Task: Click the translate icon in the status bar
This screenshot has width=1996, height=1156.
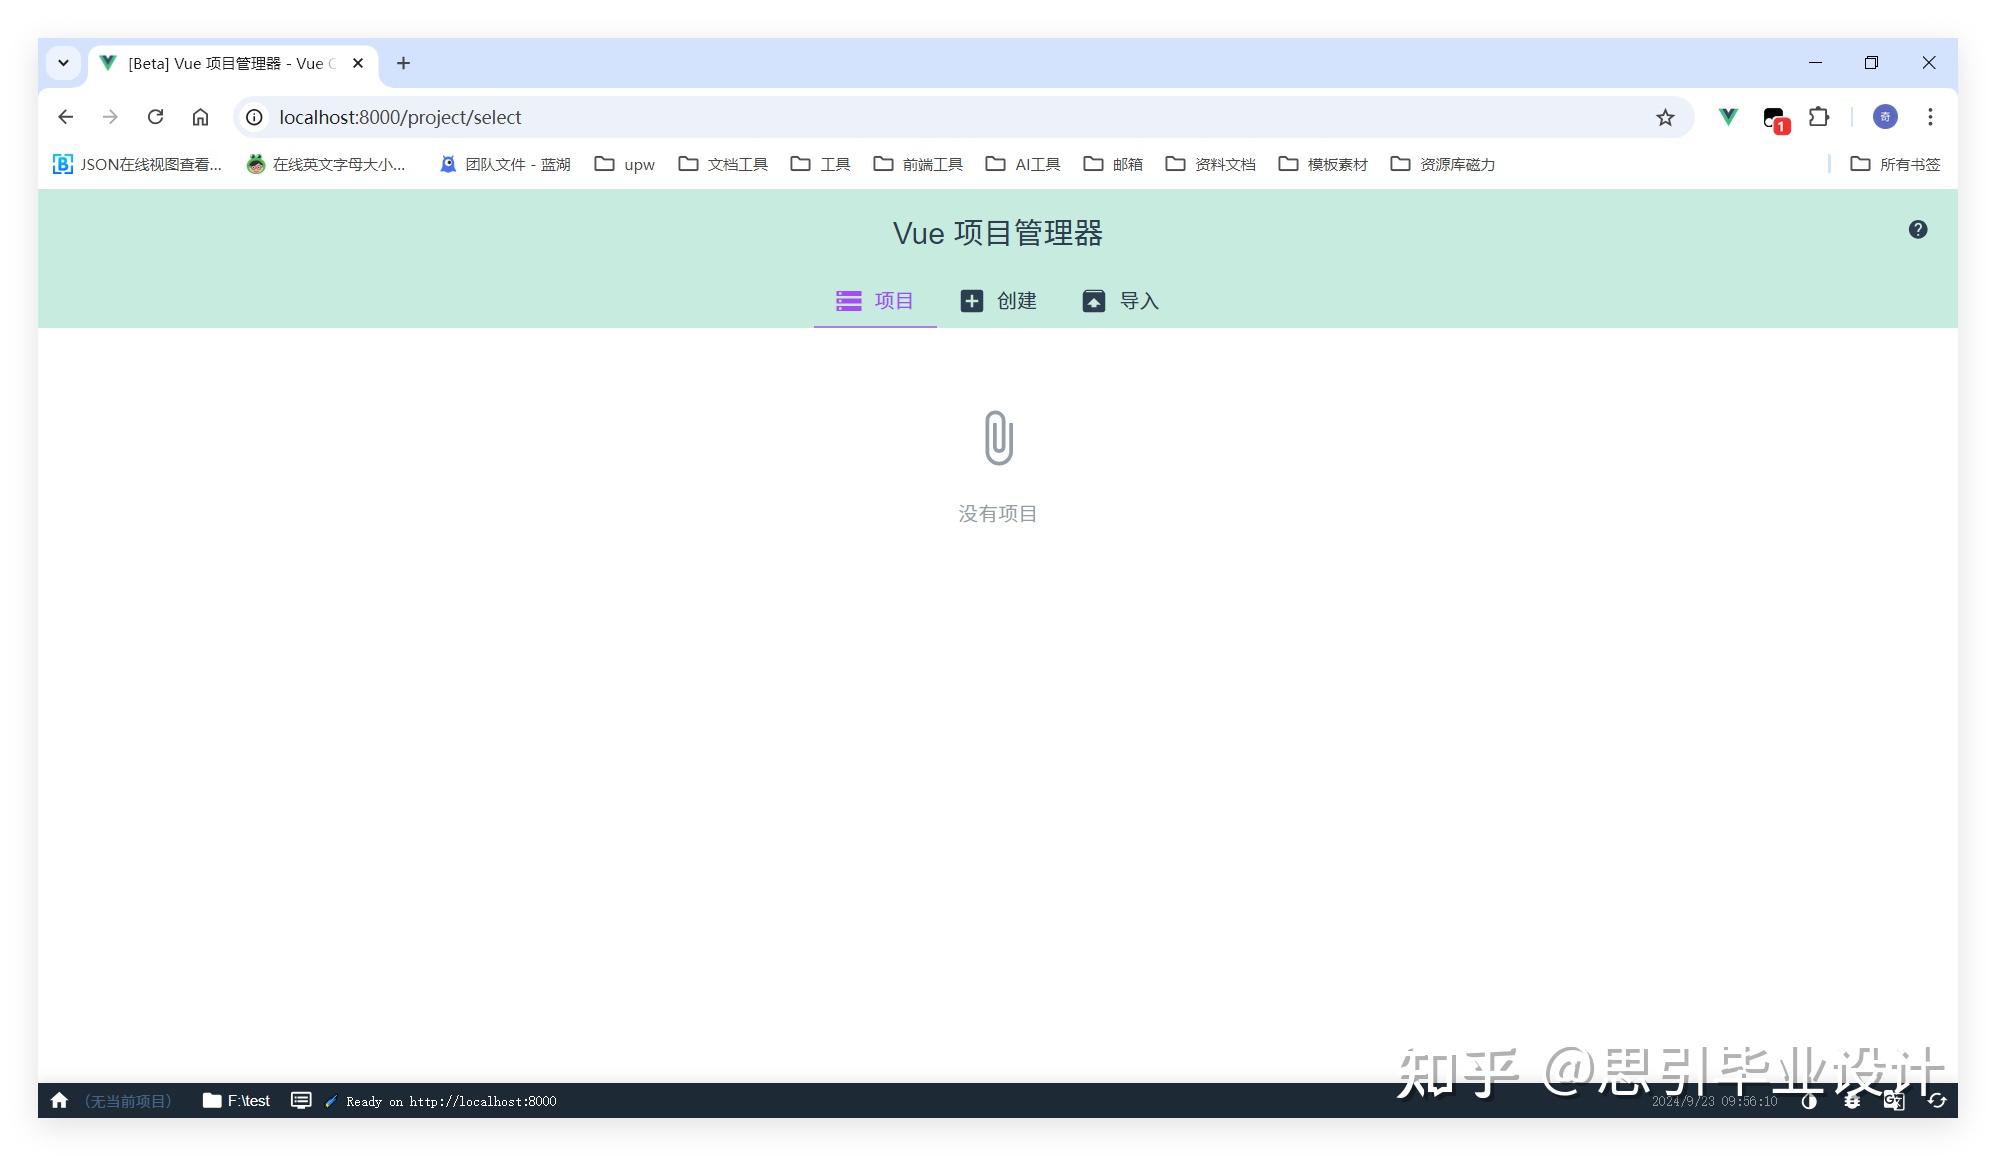Action: (1894, 1101)
